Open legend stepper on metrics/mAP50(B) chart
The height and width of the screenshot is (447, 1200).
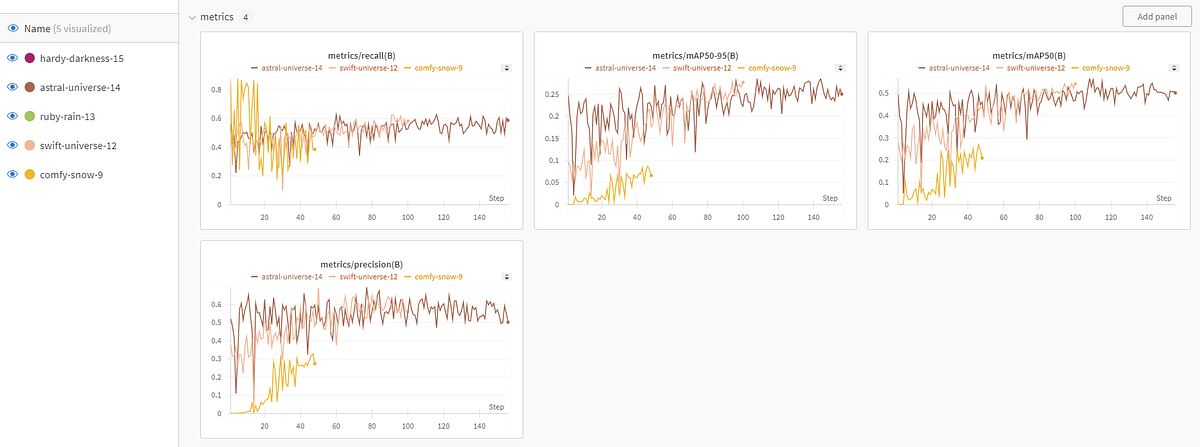(1173, 68)
